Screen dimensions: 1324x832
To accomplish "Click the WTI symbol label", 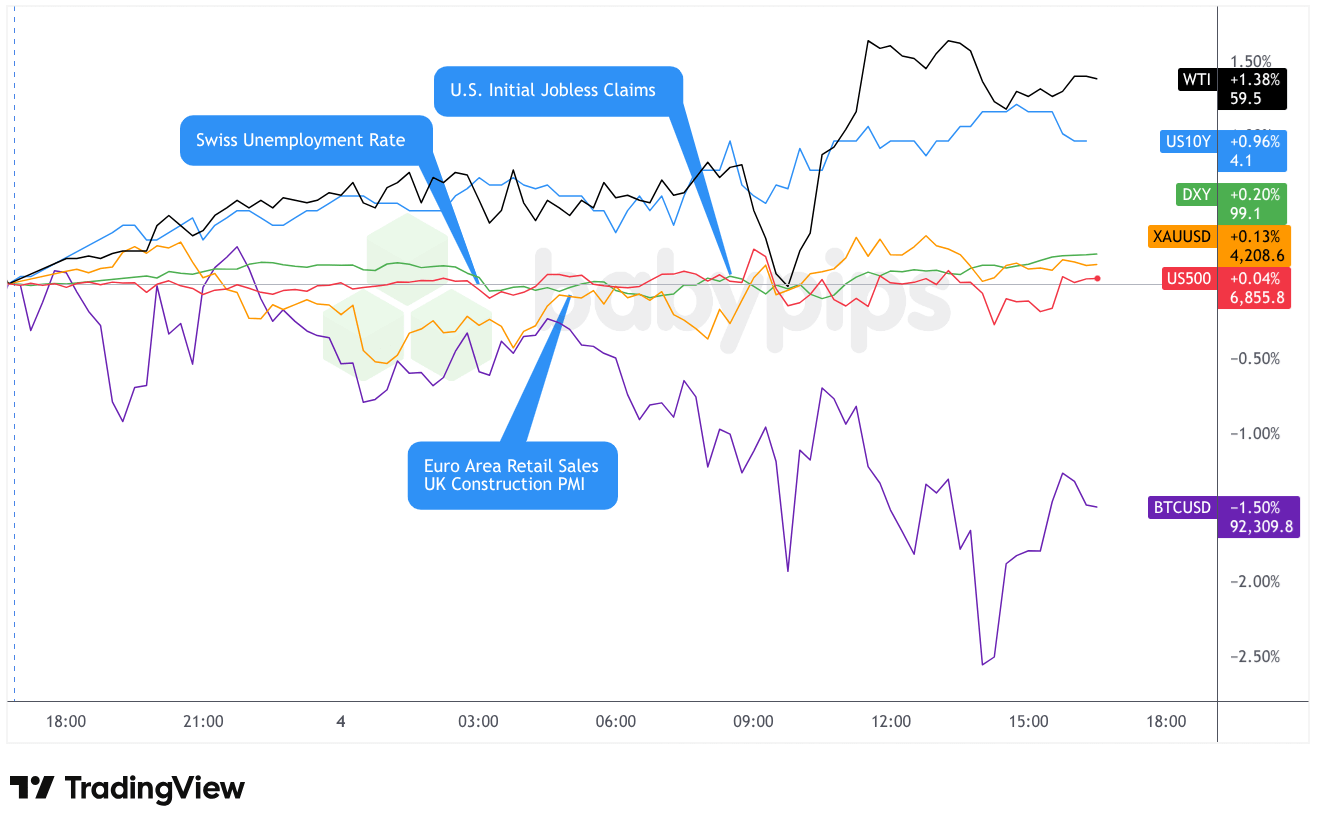I will pyautogui.click(x=1196, y=79).
